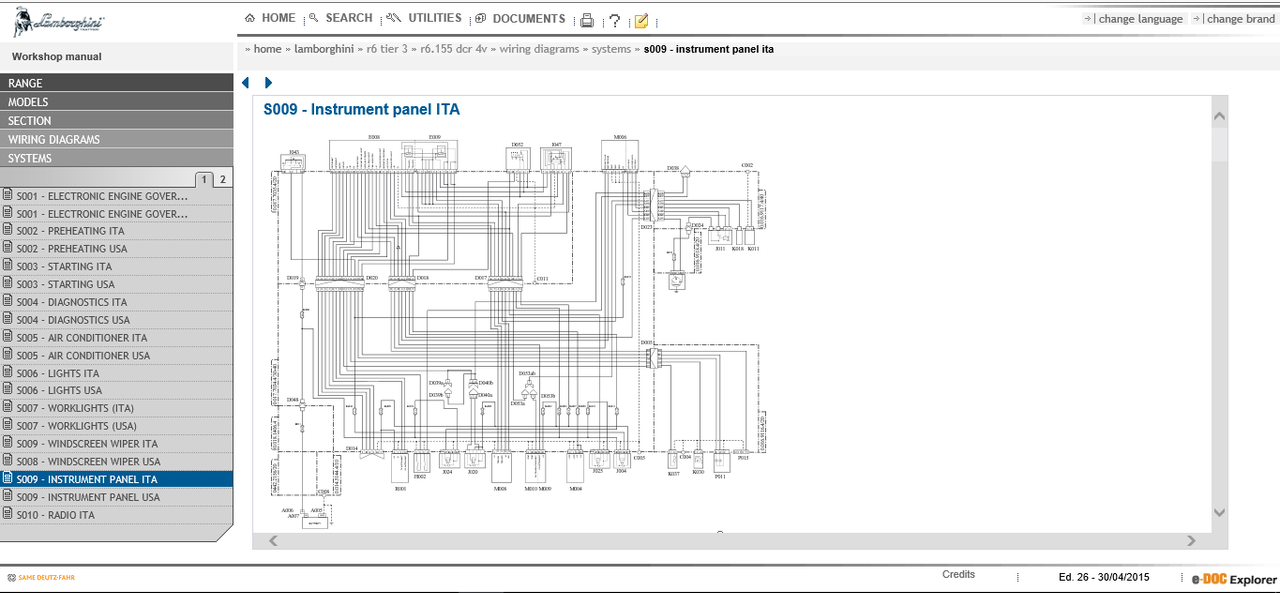This screenshot has width=1280, height=593.
Task: Switch to page tab 1 in sidebar
Action: click(204, 180)
